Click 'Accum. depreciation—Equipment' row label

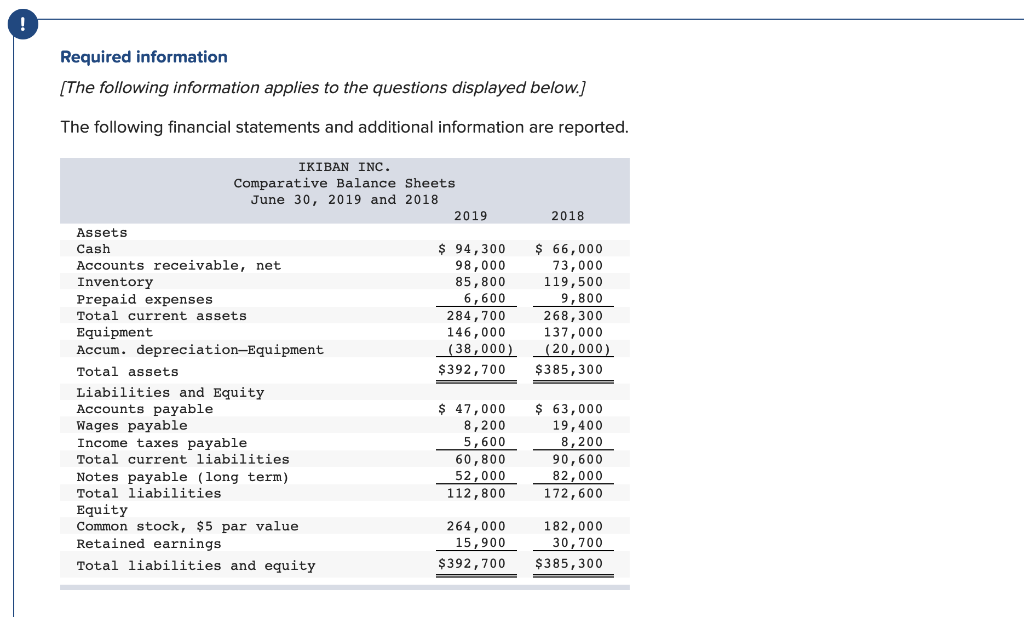click(x=200, y=350)
